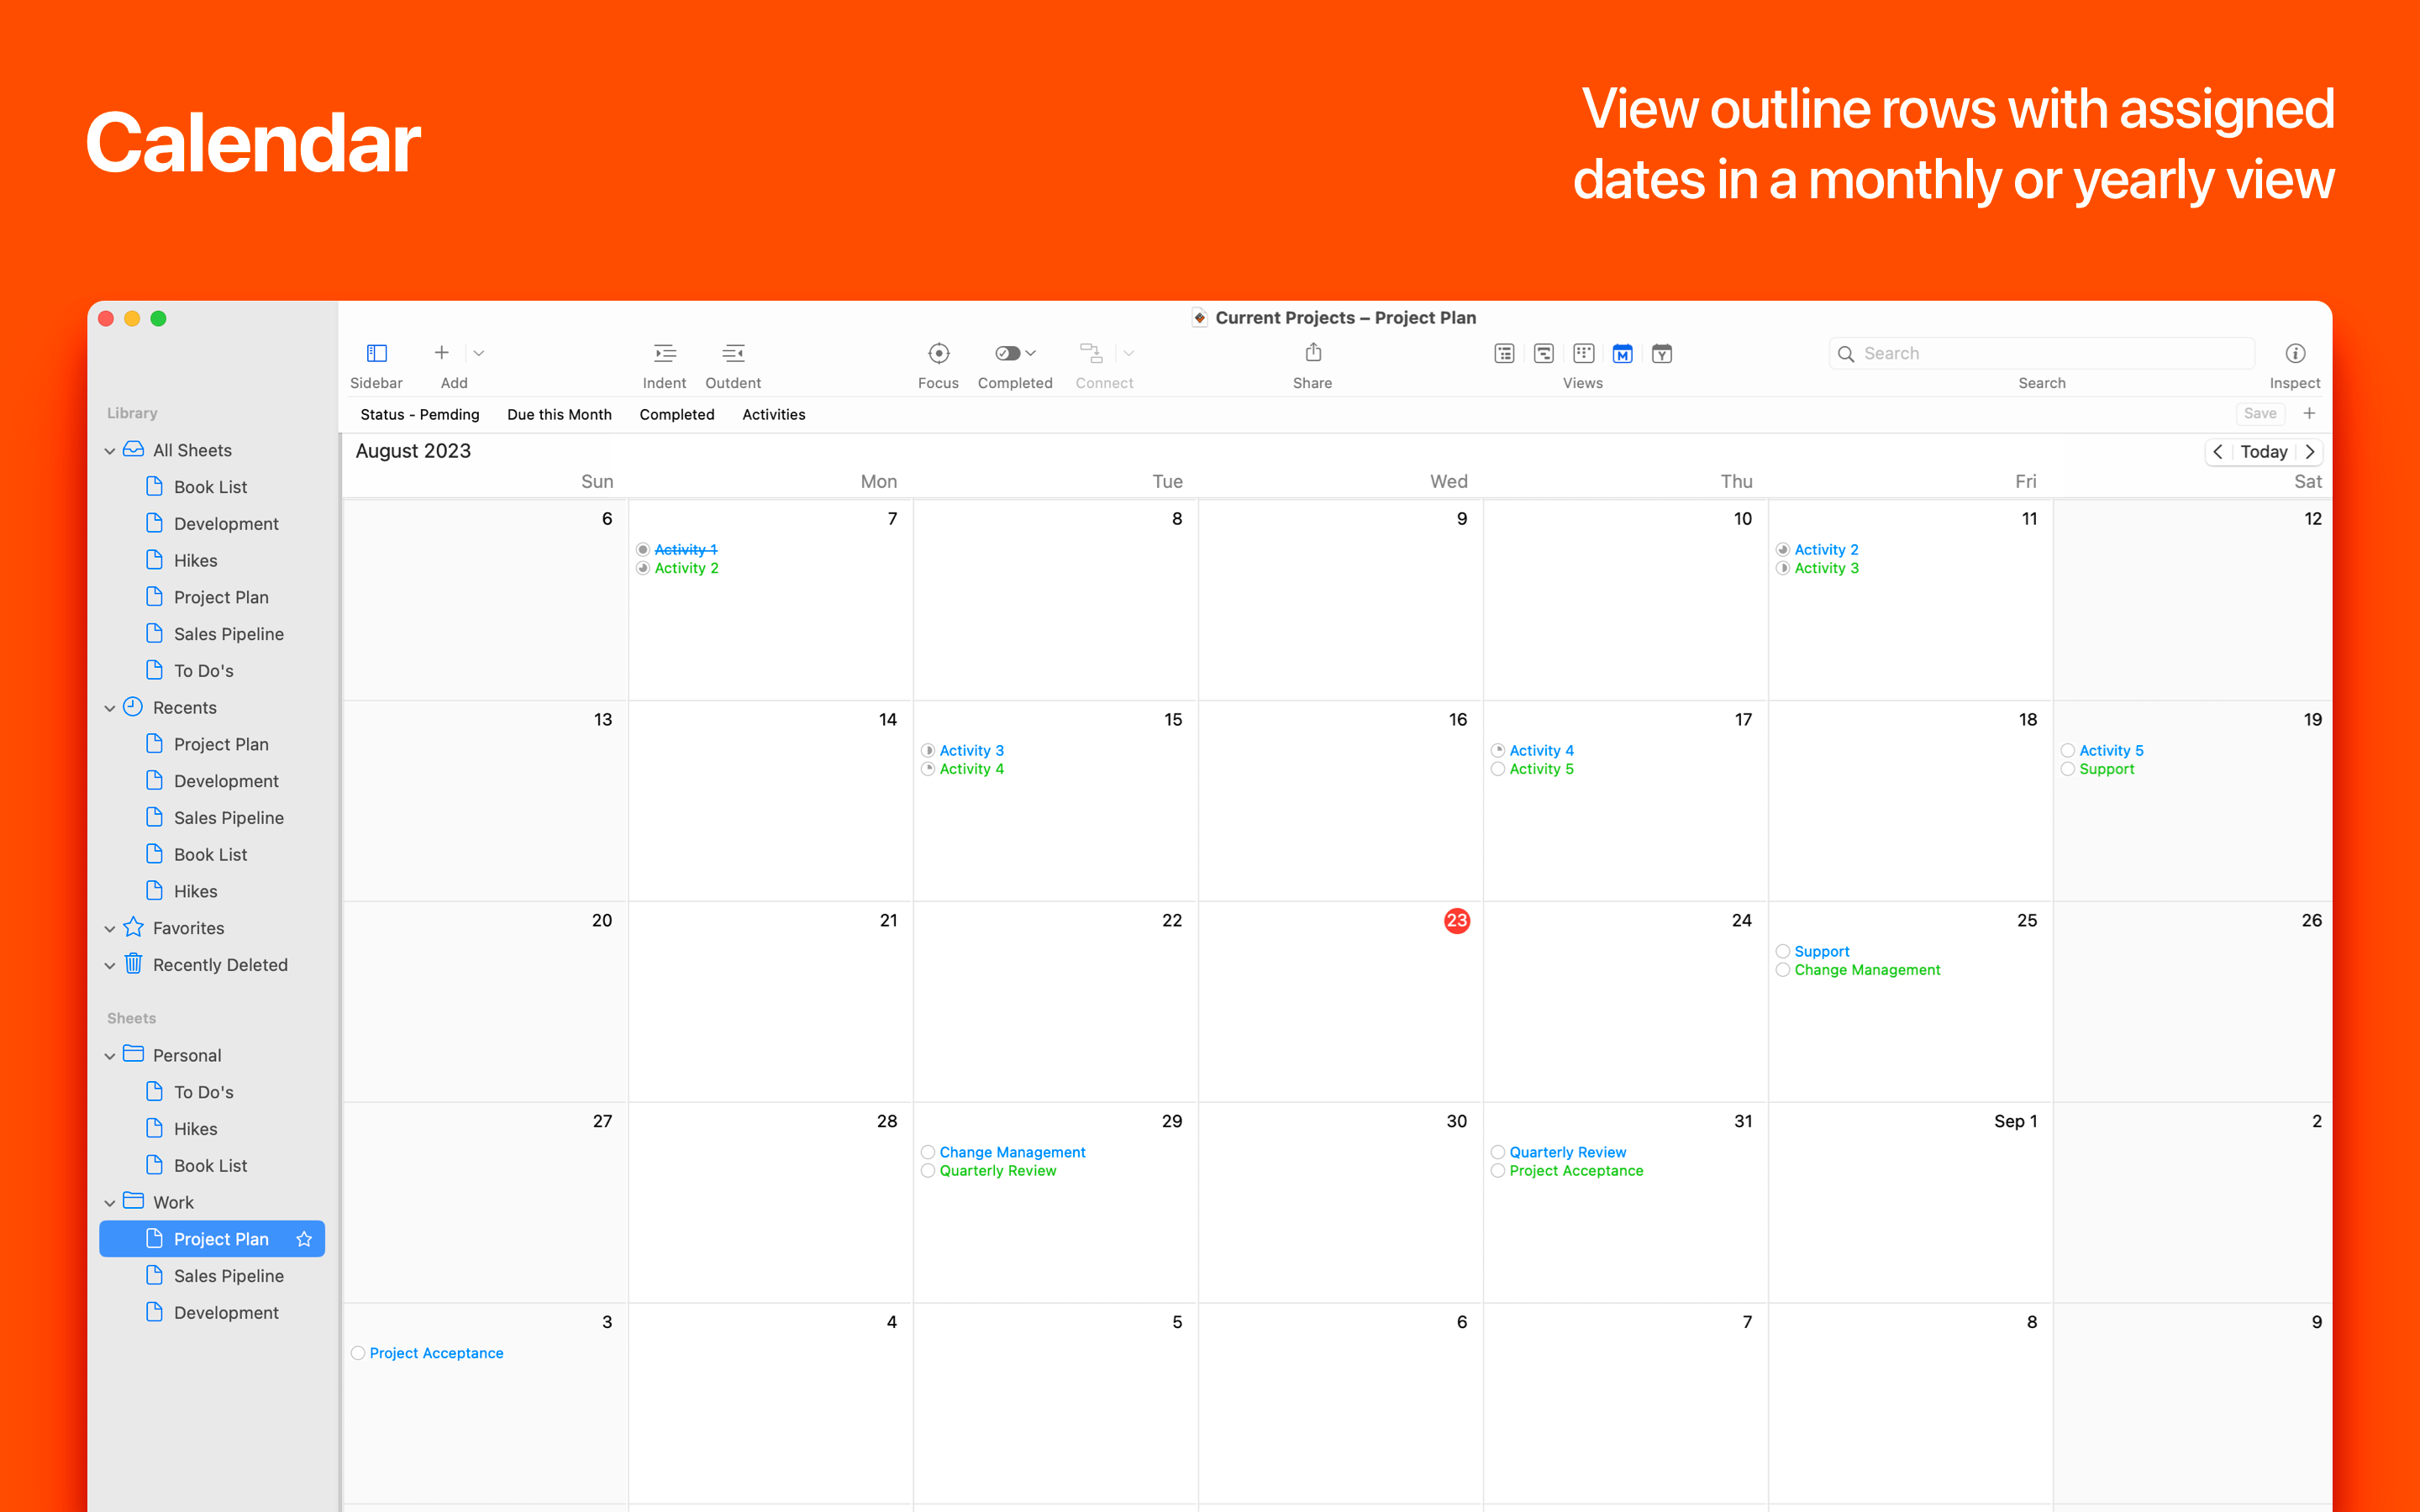Check Change Management circle on Tuesday 29
Viewport: 2420px width, 1512px height.
pyautogui.click(x=928, y=1153)
